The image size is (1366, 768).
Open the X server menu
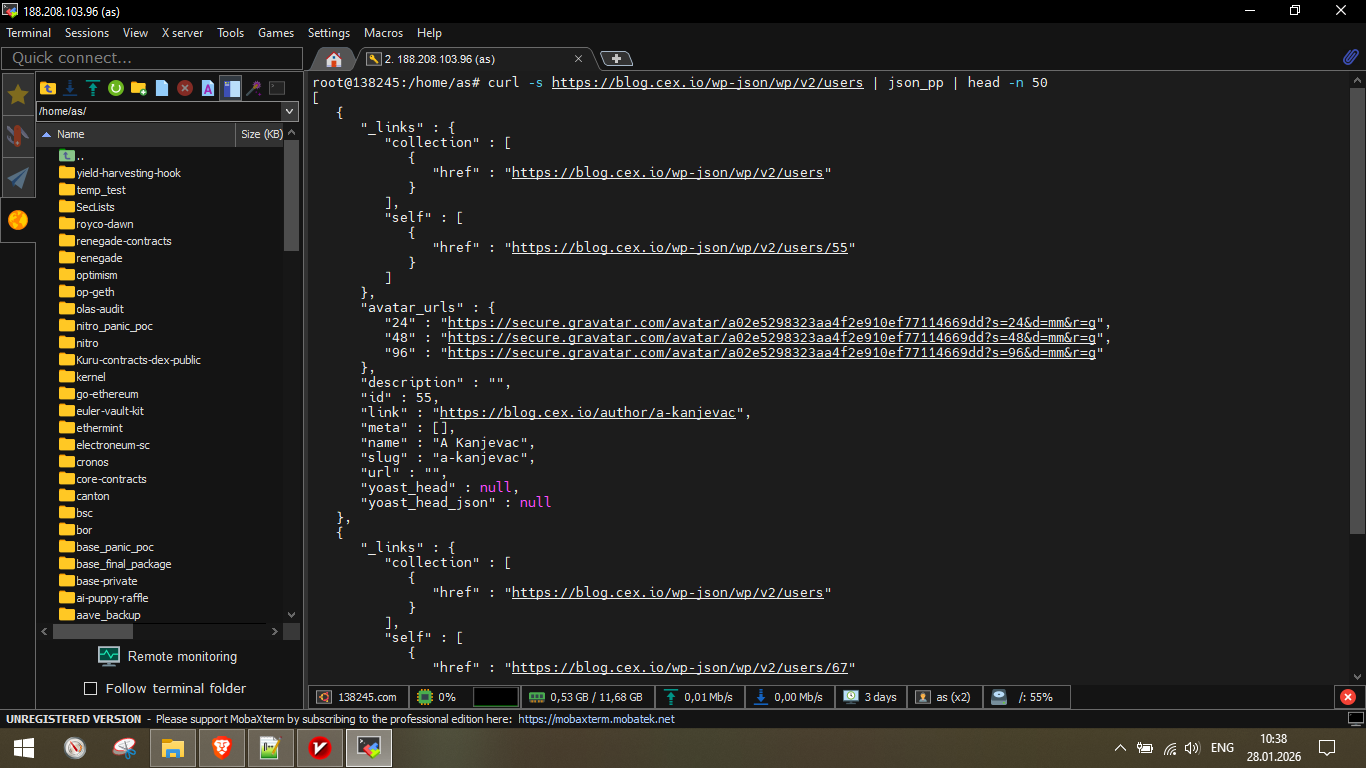[x=182, y=33]
